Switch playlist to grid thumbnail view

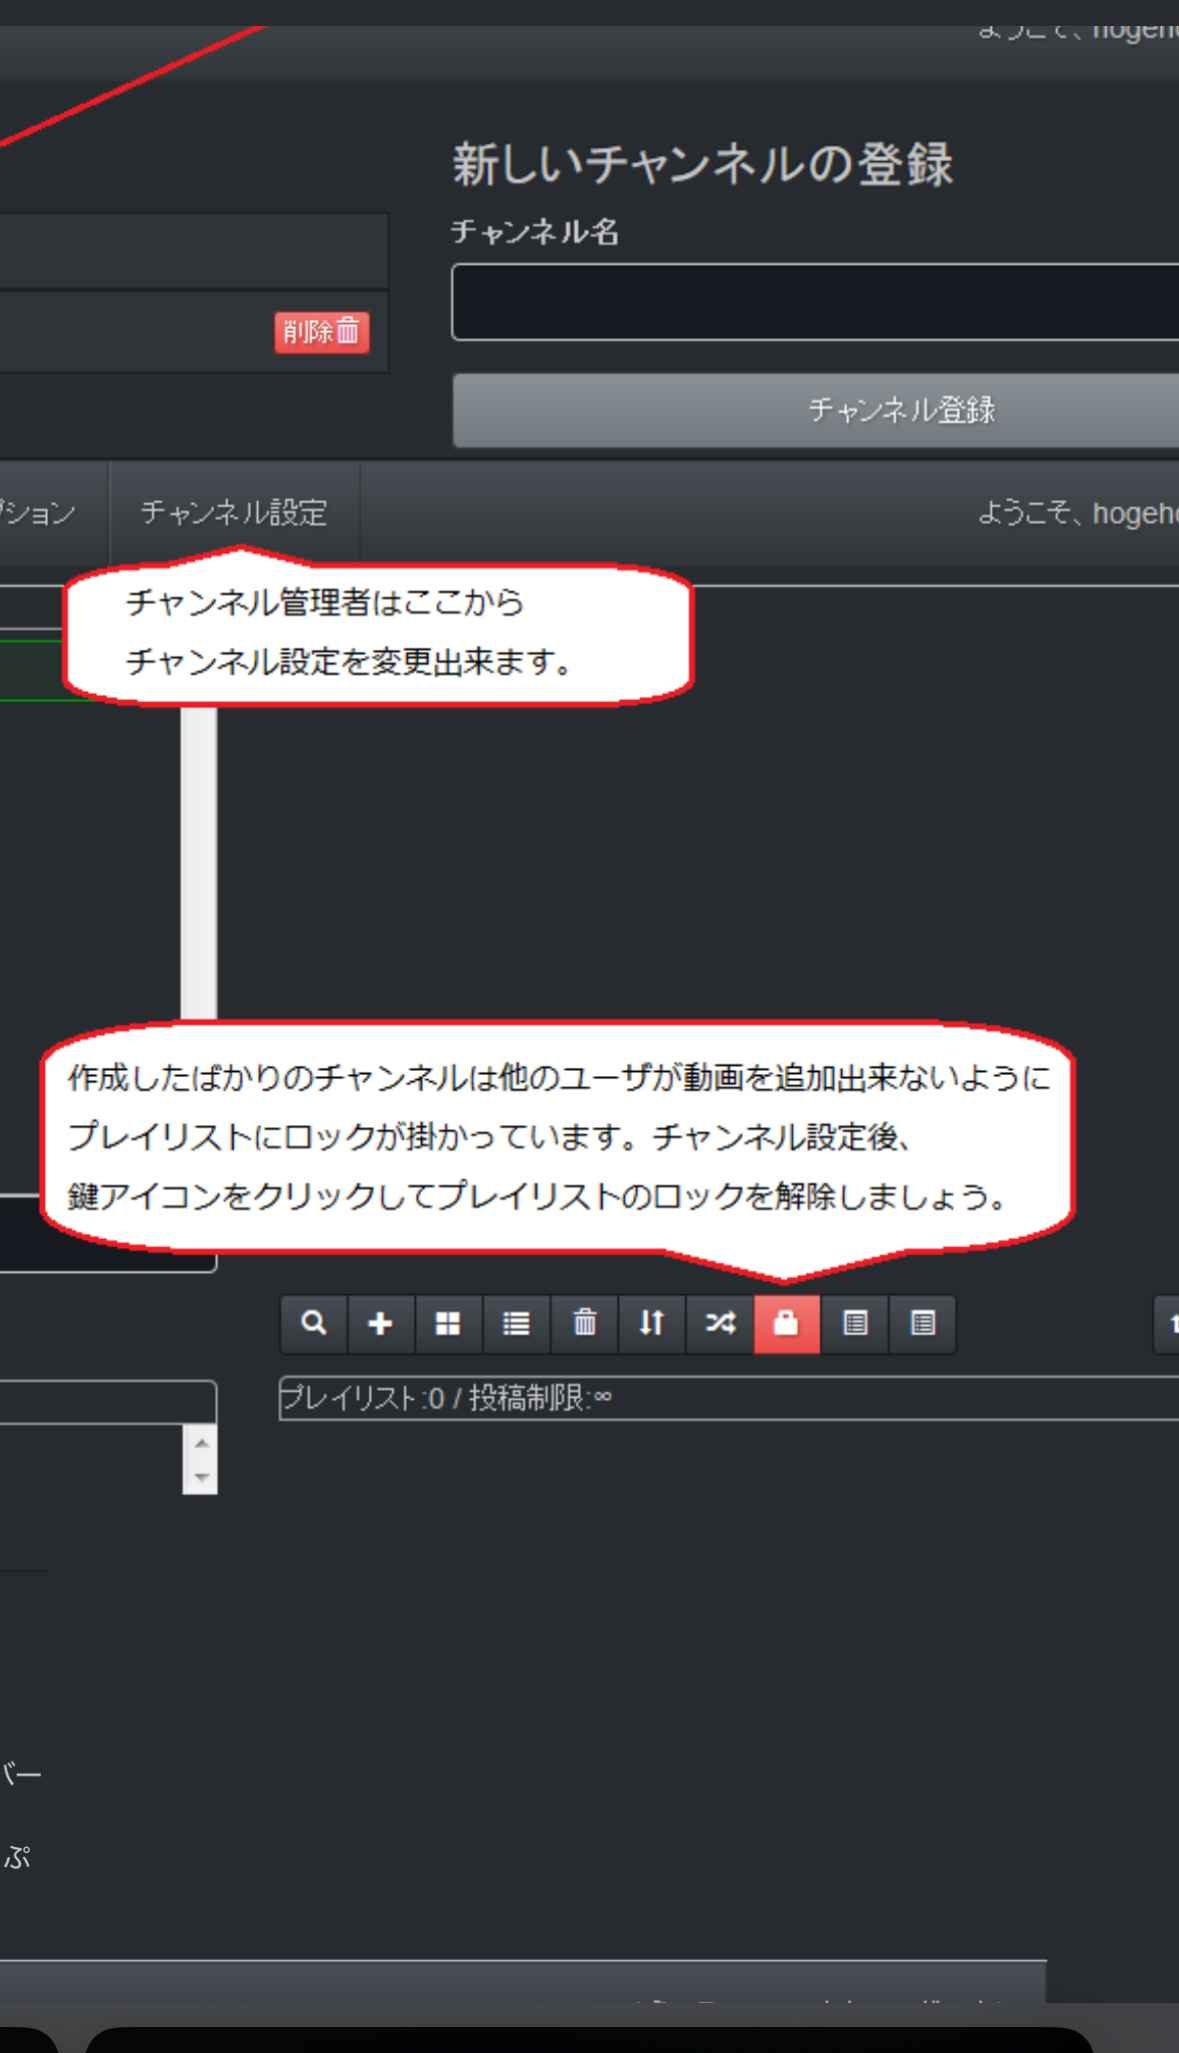coord(448,1324)
